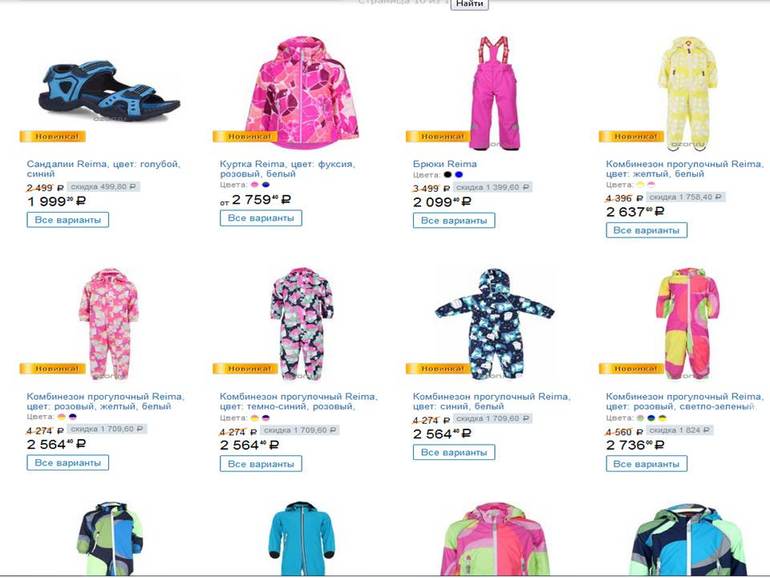Click 'Все варианты' under Брюки Reima
This screenshot has height=578, width=770.
pos(454,220)
